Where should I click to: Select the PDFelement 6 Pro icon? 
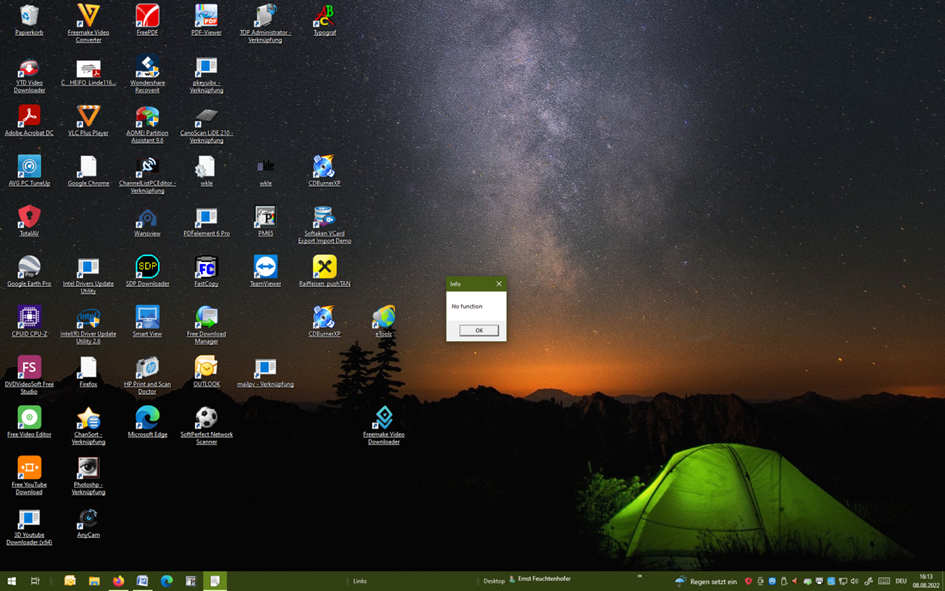click(x=206, y=222)
